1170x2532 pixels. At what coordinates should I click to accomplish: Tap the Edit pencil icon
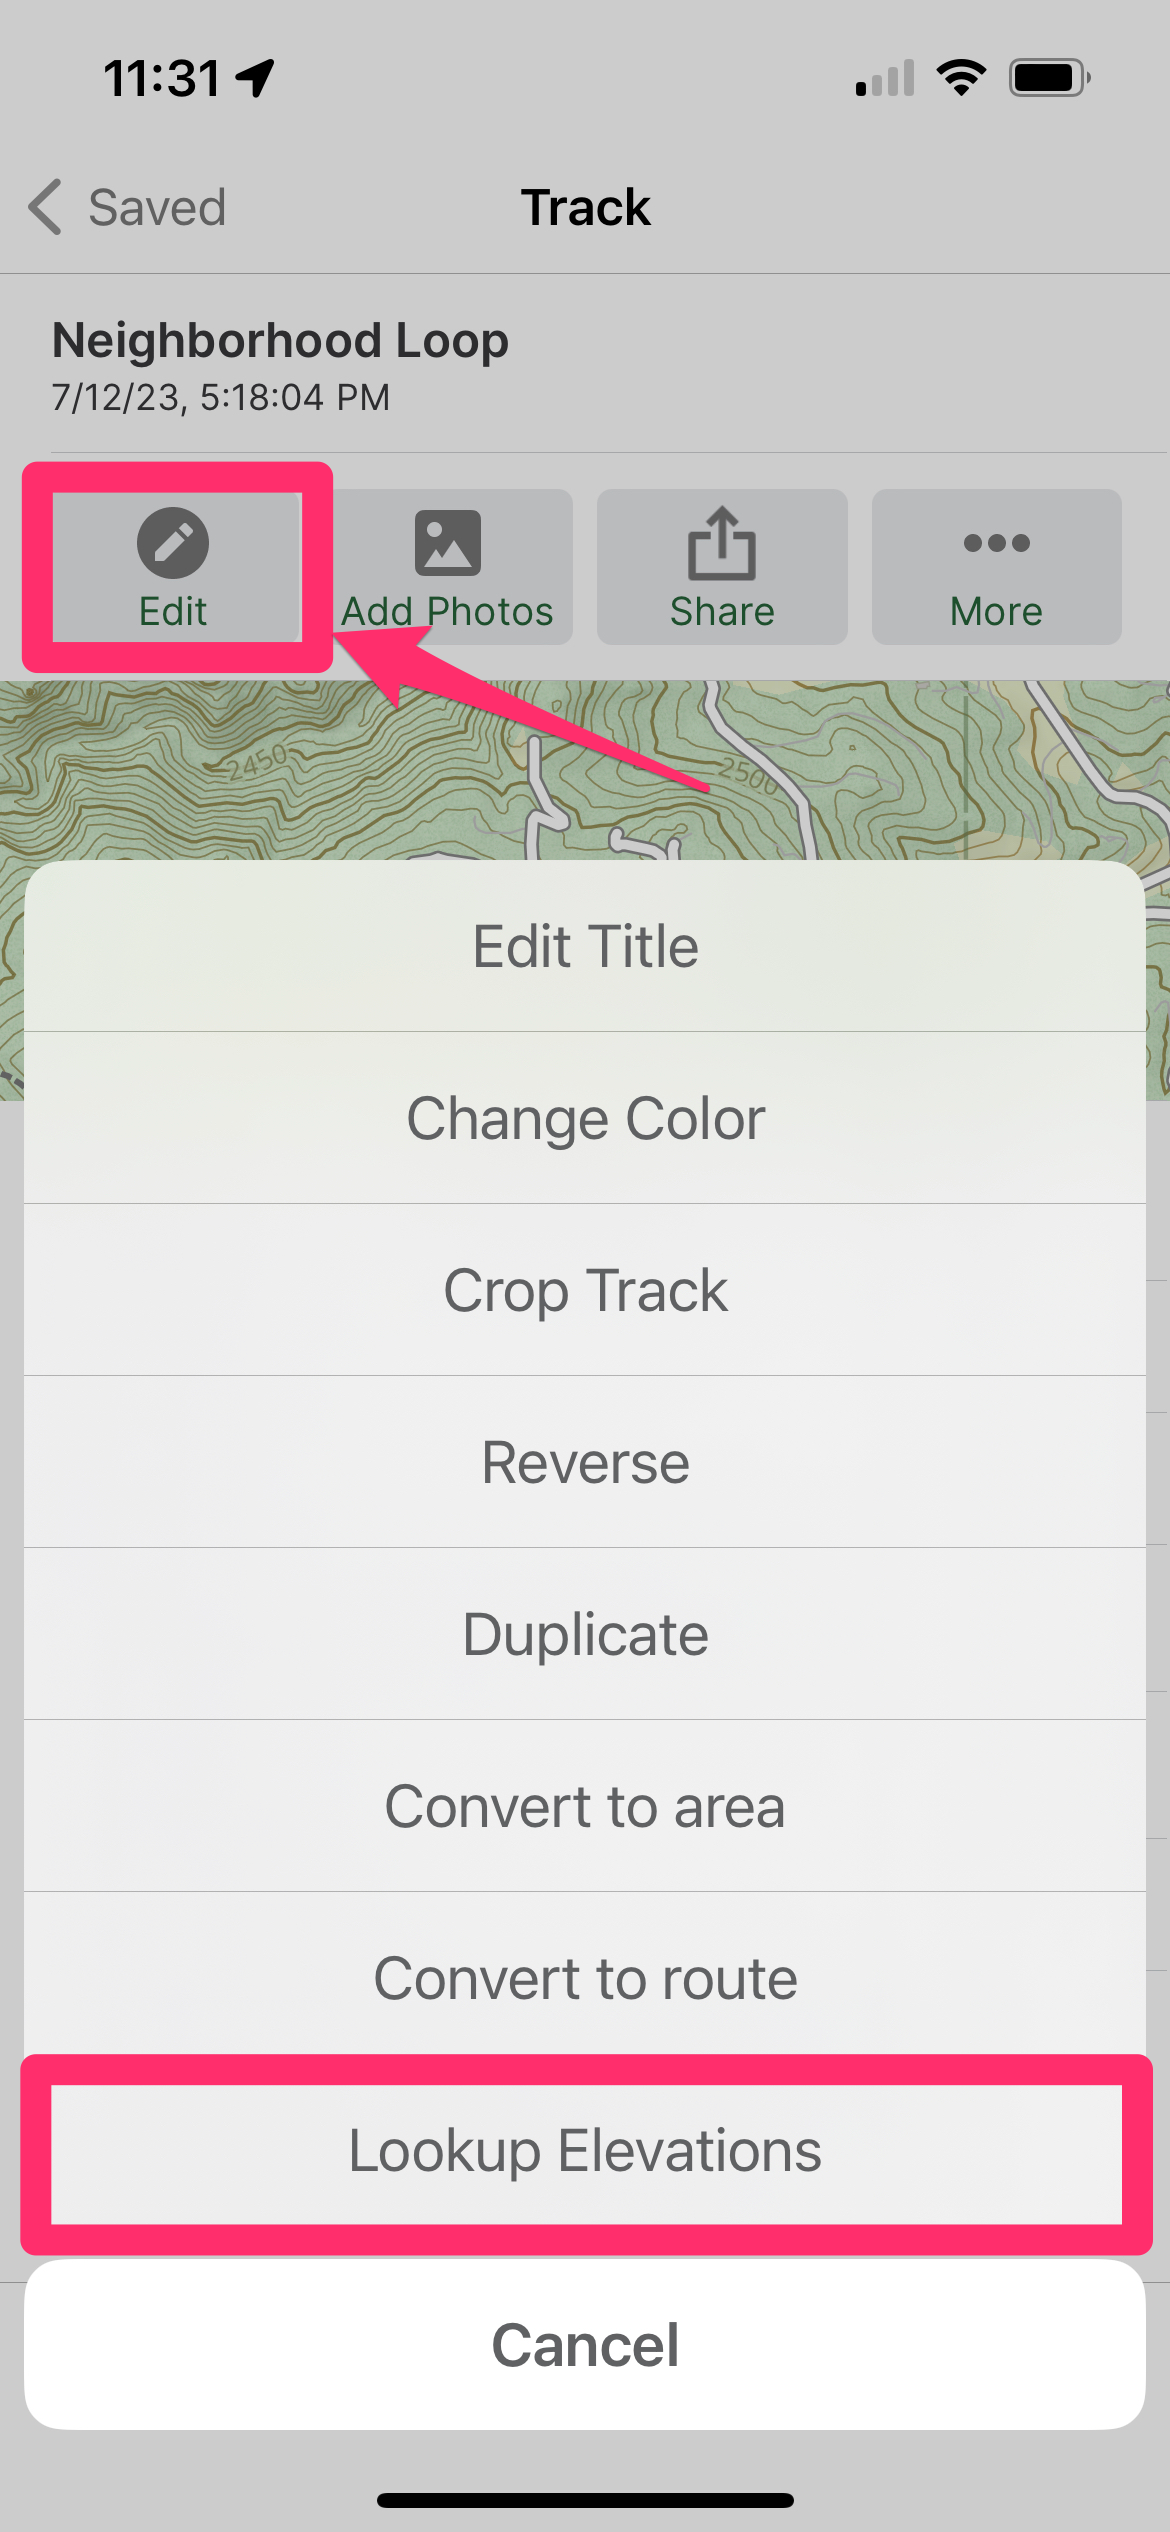pyautogui.click(x=173, y=543)
